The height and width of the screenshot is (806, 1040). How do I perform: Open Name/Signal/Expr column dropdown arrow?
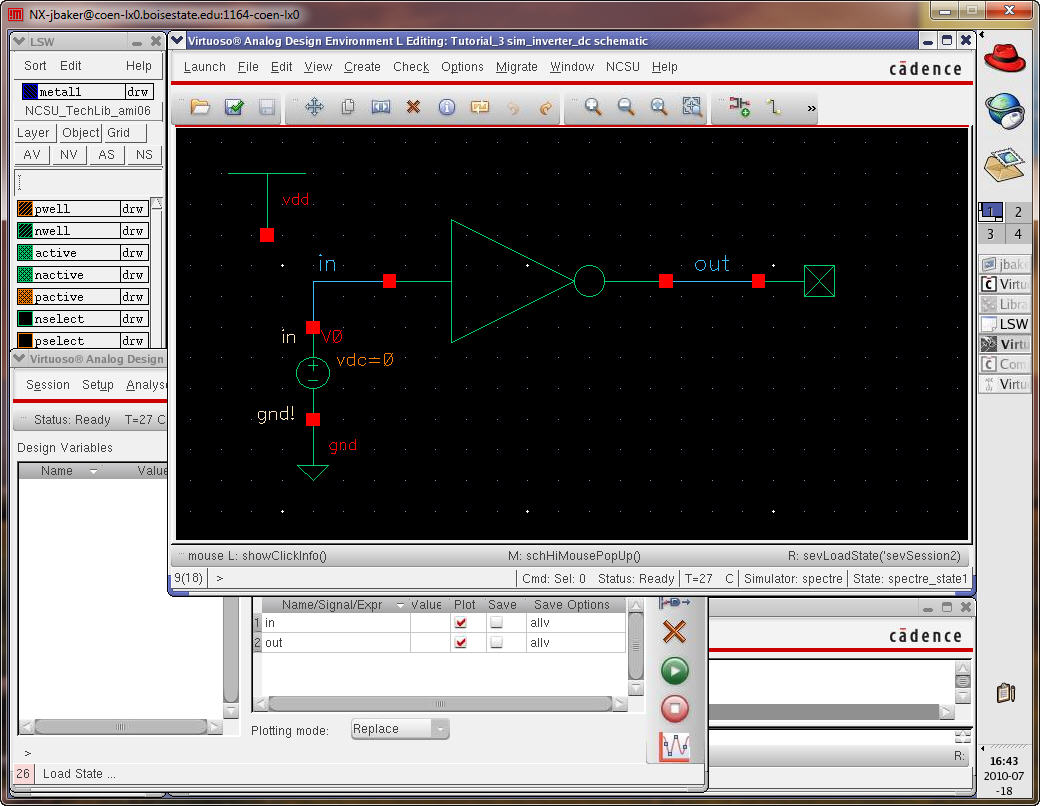[400, 605]
